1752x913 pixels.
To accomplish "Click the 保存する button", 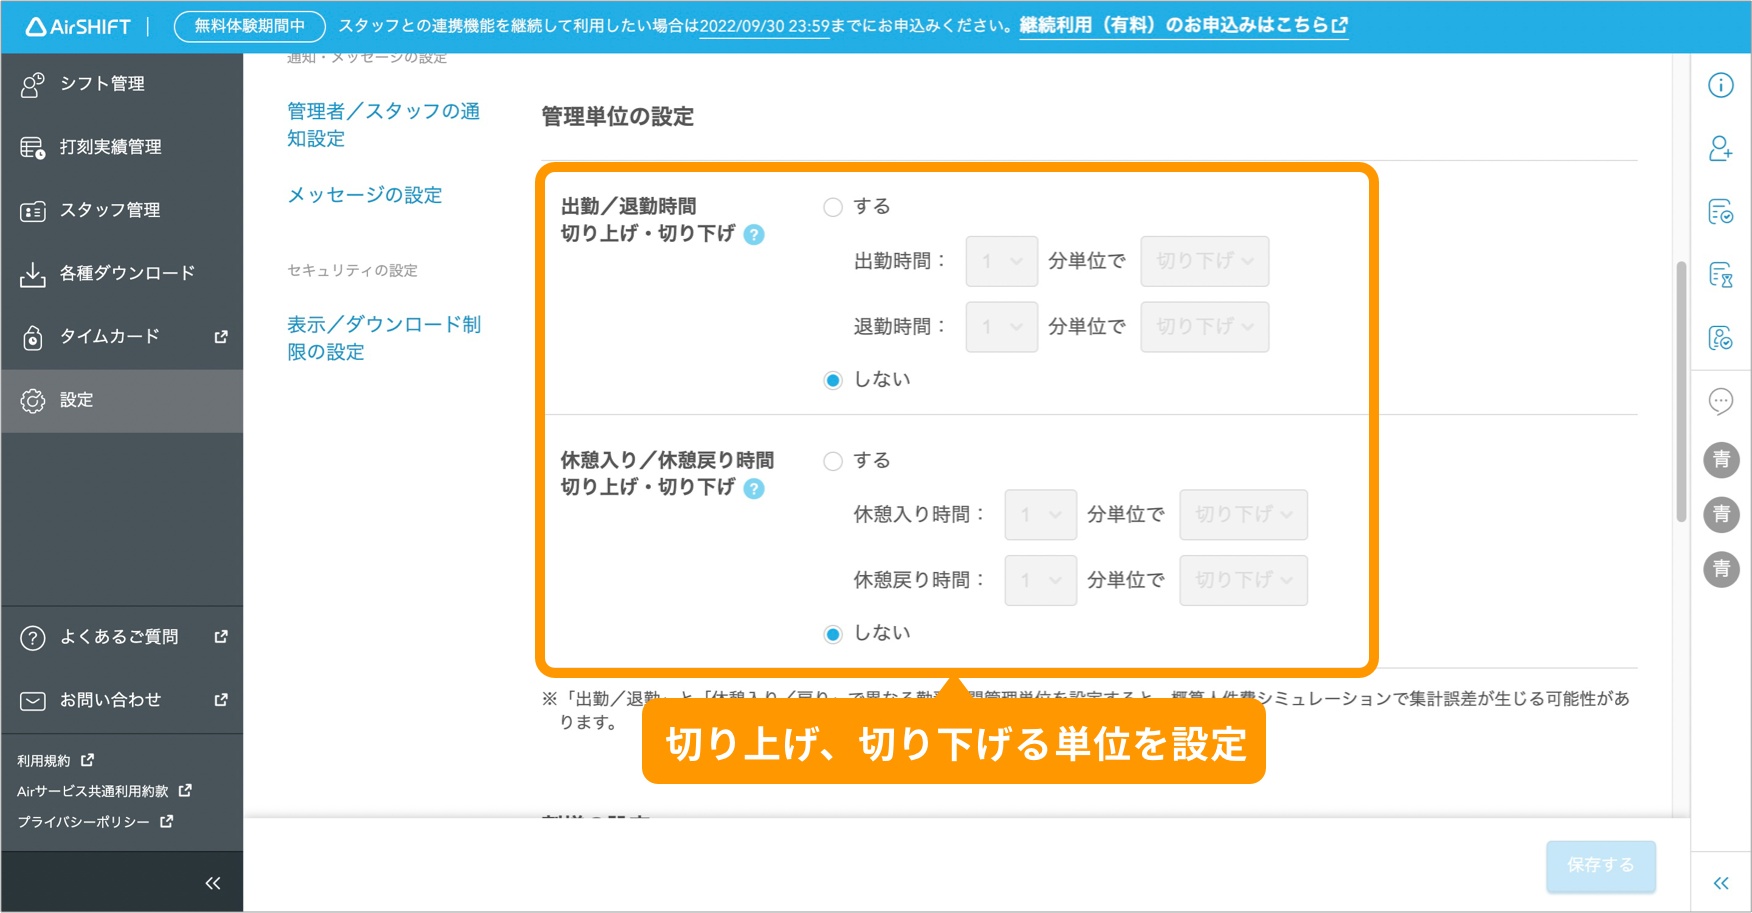I will tap(1600, 865).
